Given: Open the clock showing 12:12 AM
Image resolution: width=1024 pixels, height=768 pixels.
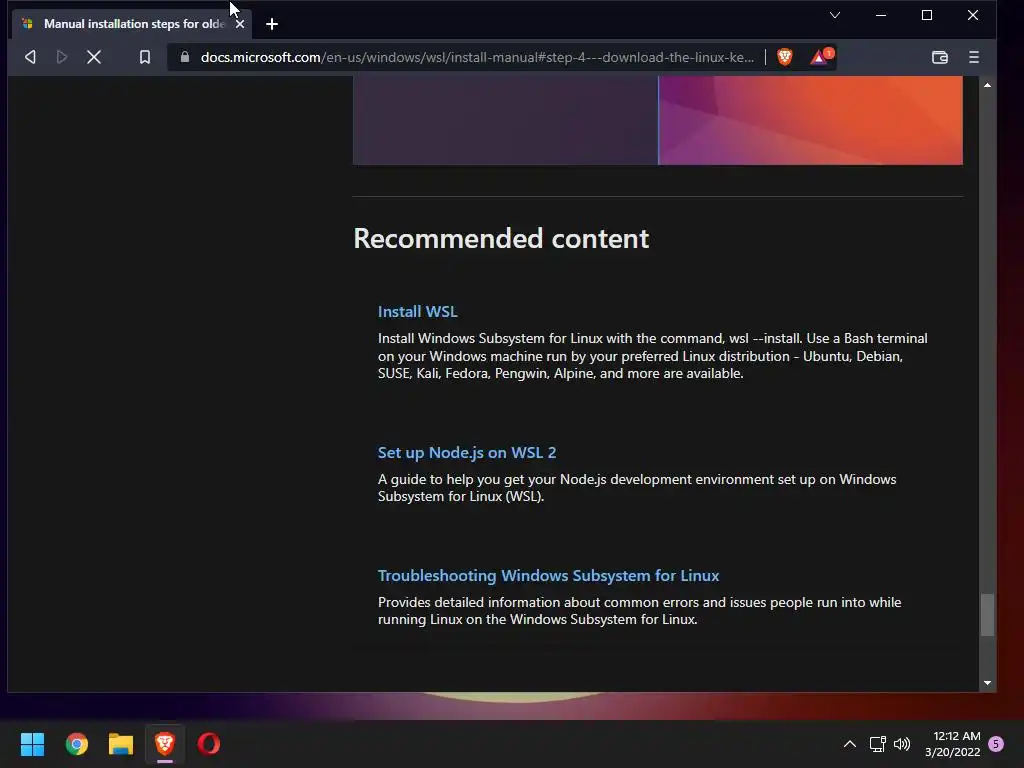Looking at the screenshot, I should pyautogui.click(x=953, y=744).
